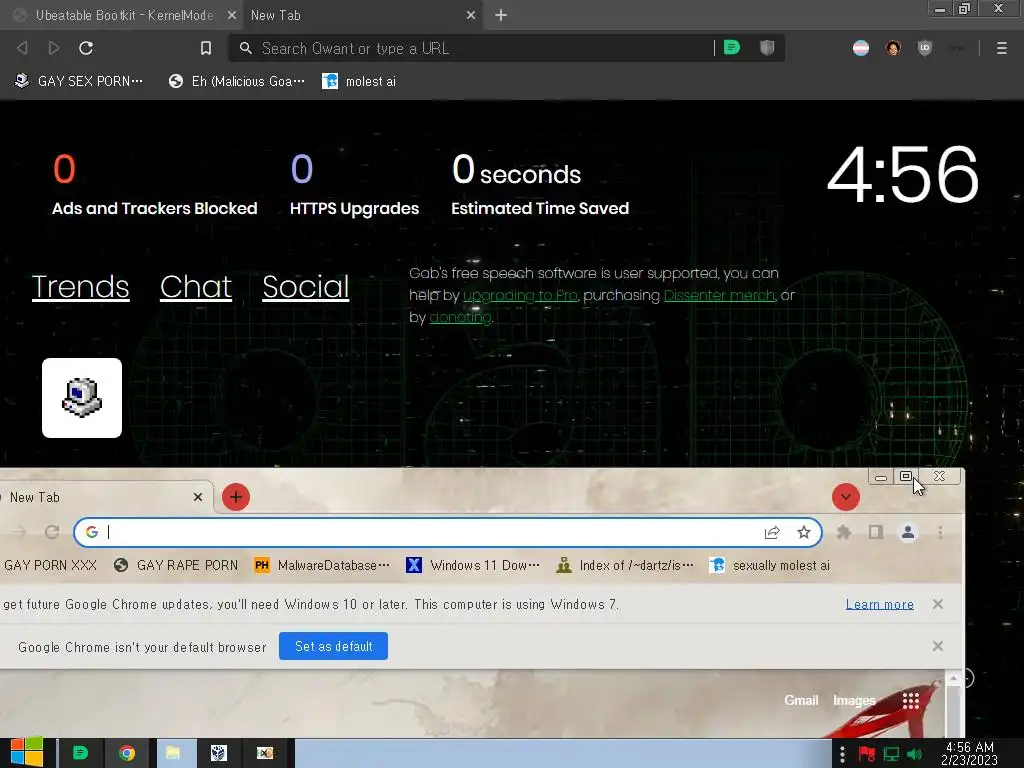Dismiss the Windows 7 update notice
This screenshot has width=1024, height=768.
point(938,604)
